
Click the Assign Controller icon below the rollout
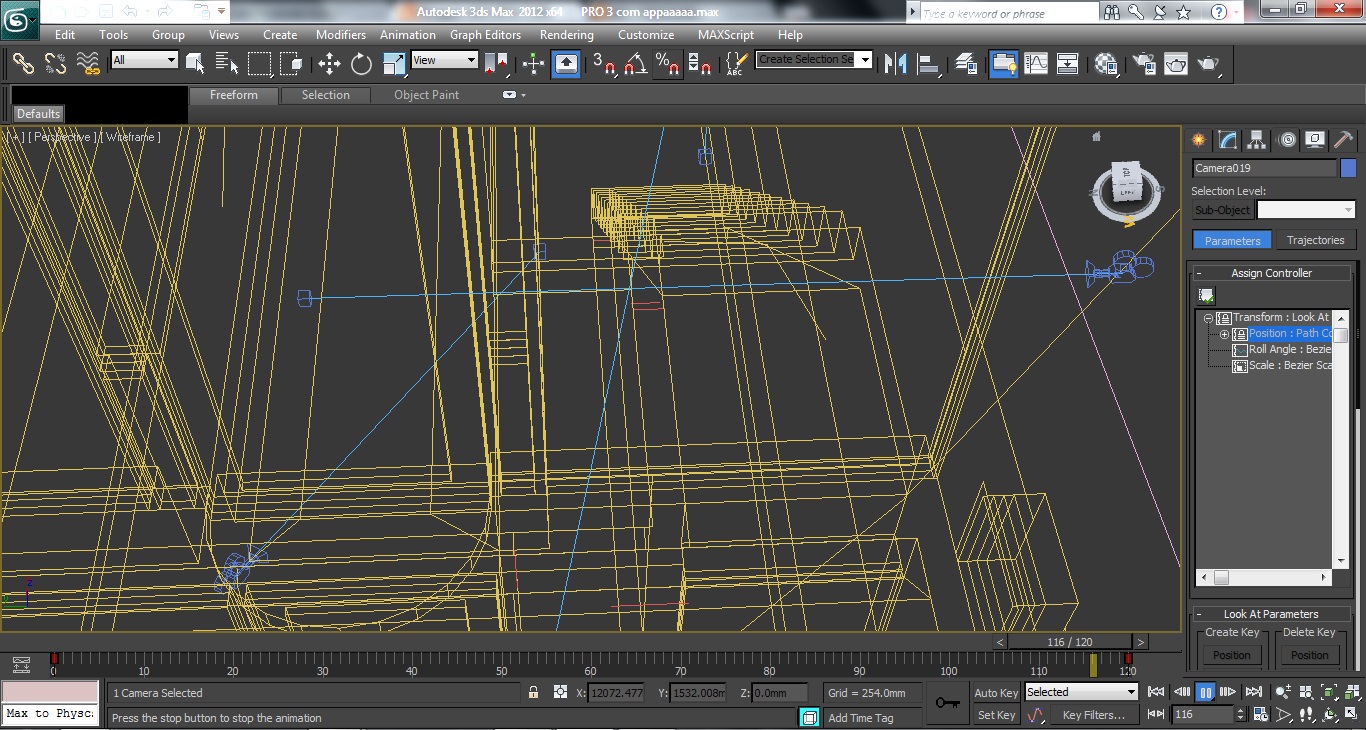click(1205, 294)
